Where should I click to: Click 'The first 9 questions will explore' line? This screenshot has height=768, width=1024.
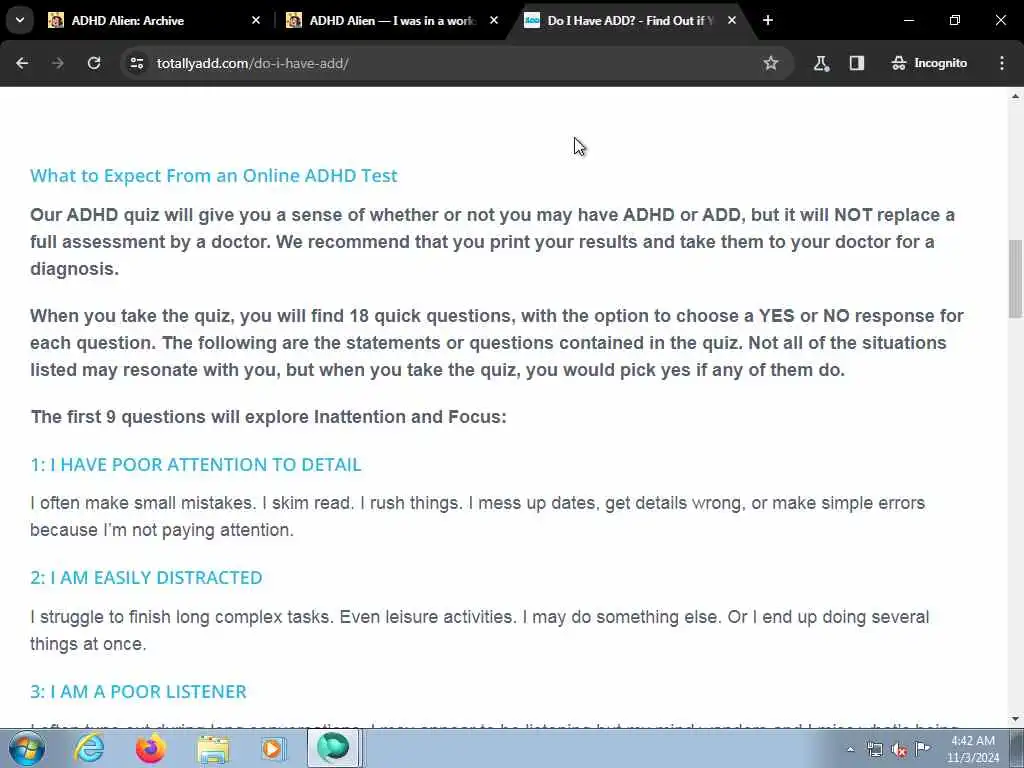(x=268, y=417)
